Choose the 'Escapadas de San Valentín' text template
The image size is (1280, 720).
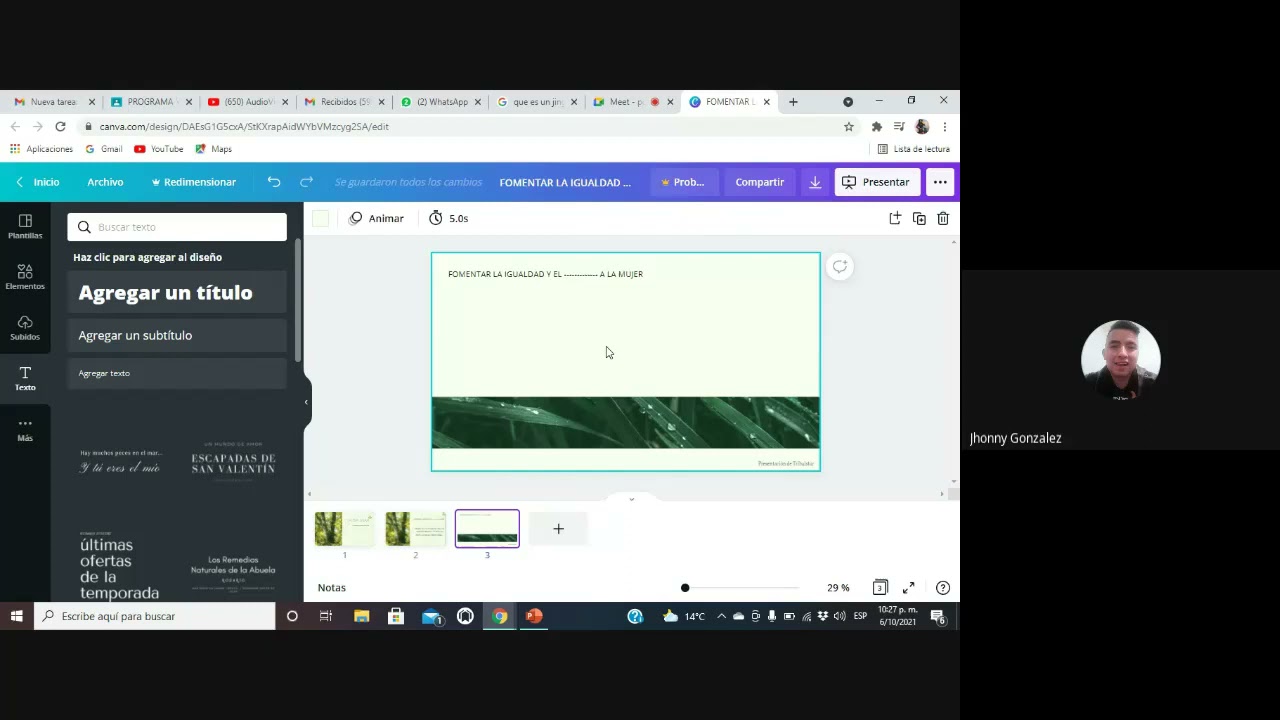pos(233,461)
